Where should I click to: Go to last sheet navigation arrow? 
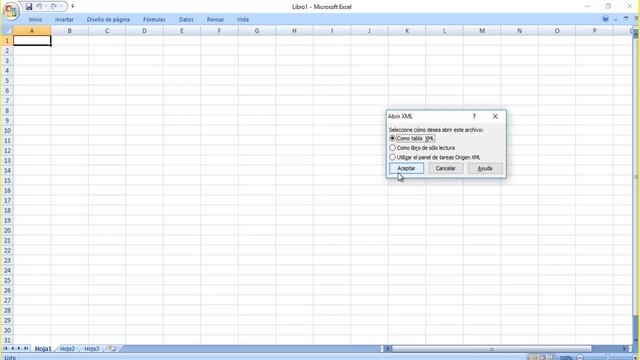tap(26, 348)
